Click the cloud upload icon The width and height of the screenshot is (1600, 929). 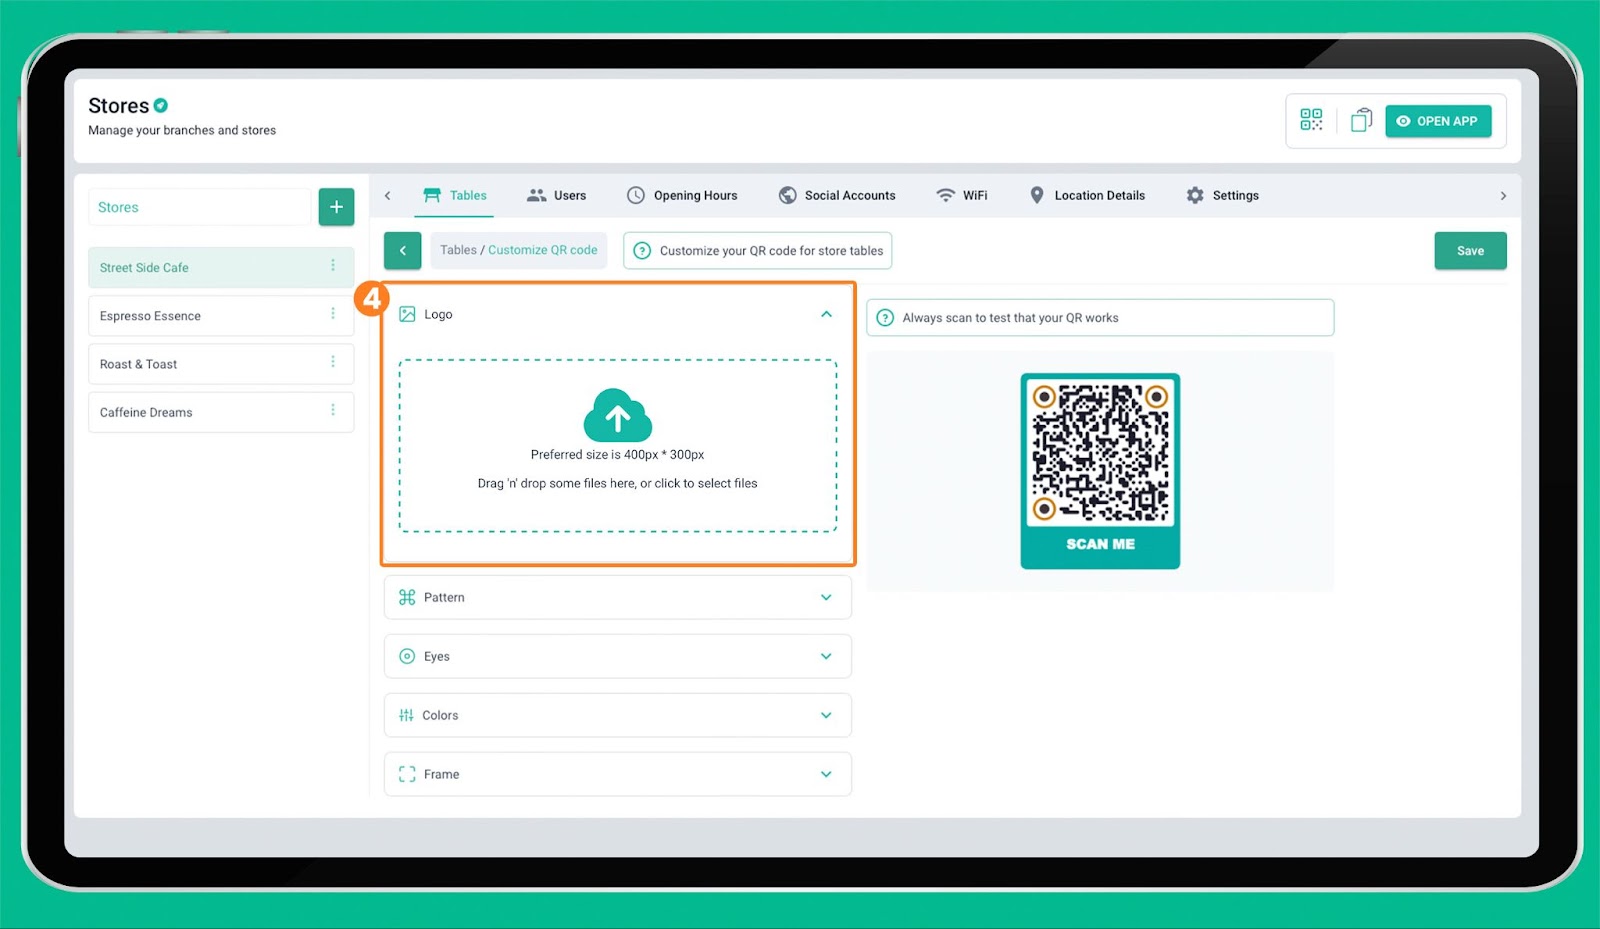pos(618,415)
